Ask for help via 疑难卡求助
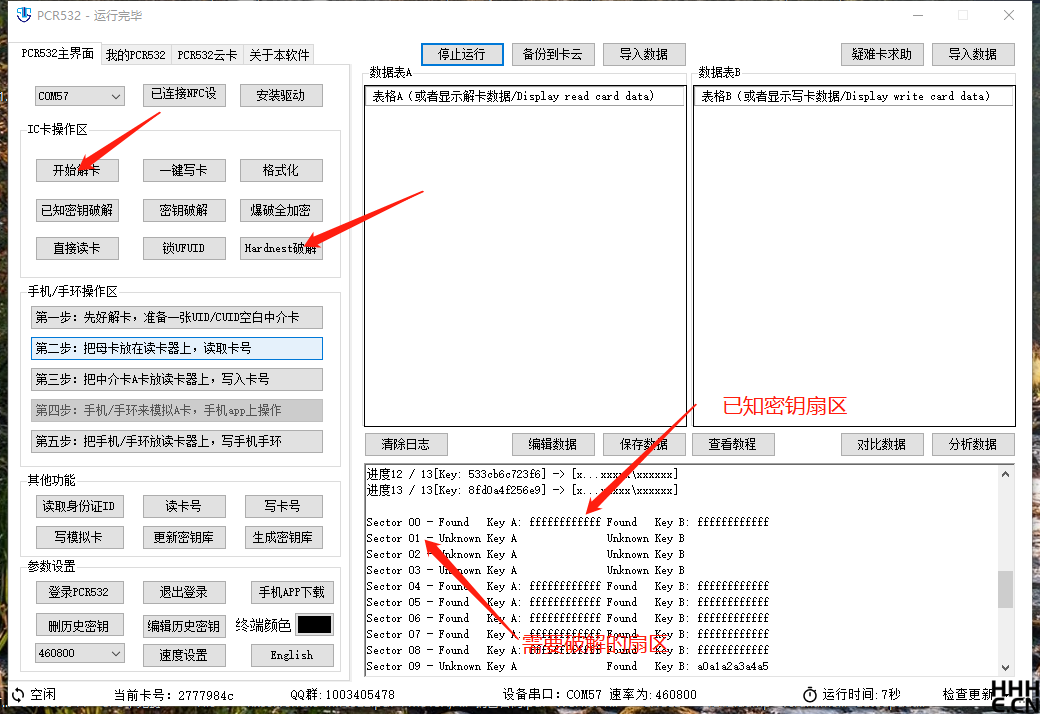 pos(882,54)
